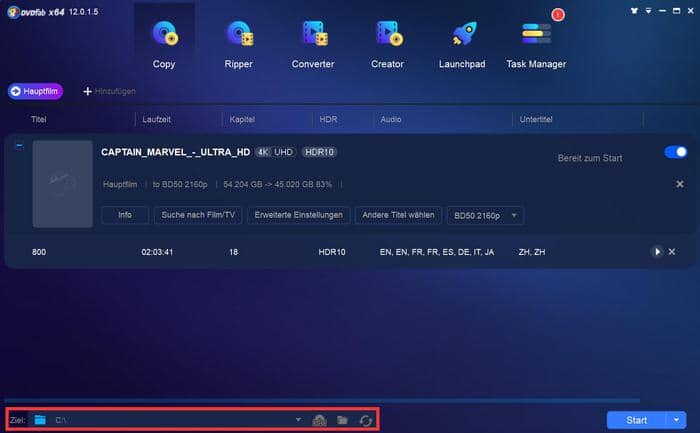Click the Start button
The height and width of the screenshot is (433, 700).
pos(636,420)
